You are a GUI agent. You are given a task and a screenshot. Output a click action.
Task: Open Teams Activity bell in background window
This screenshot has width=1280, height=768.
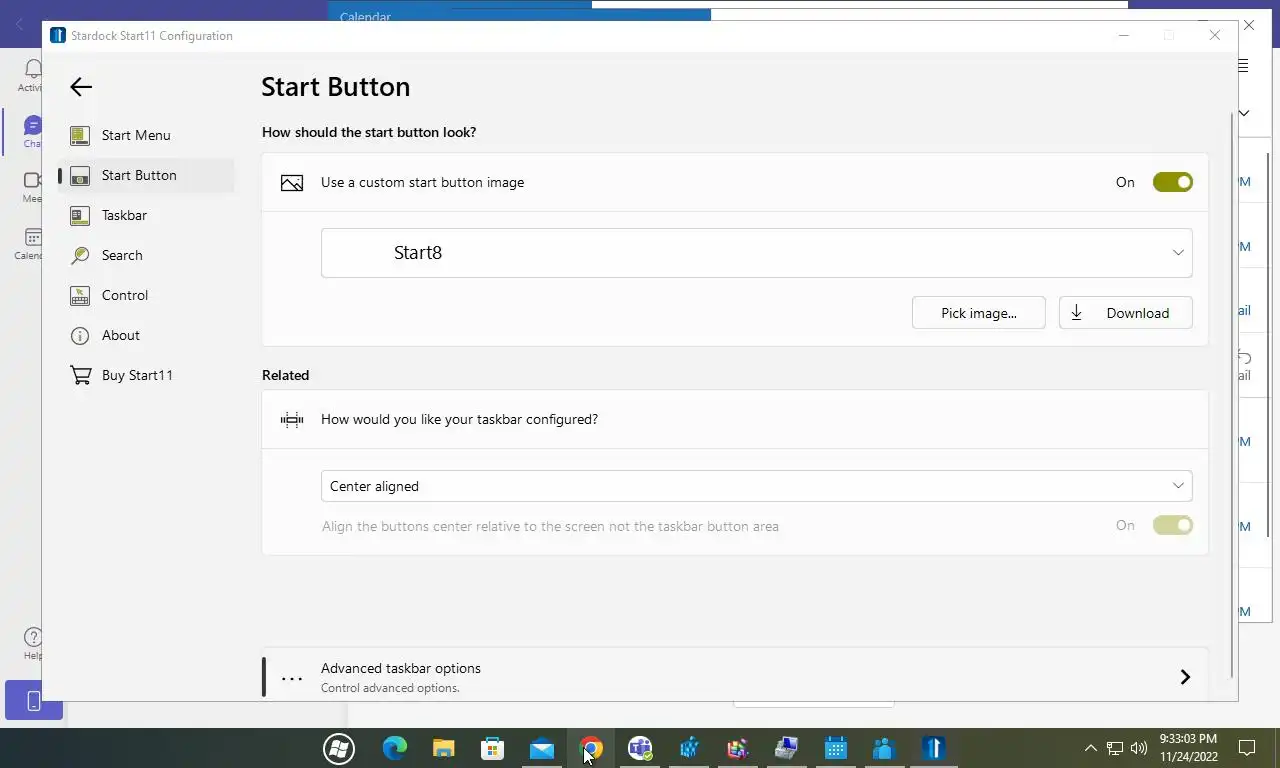click(x=32, y=69)
